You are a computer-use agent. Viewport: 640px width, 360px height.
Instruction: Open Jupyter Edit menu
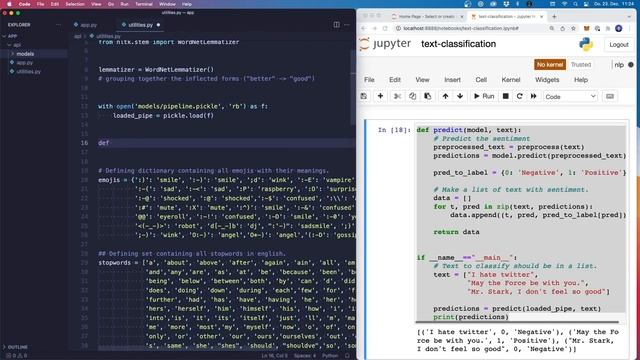[395, 80]
